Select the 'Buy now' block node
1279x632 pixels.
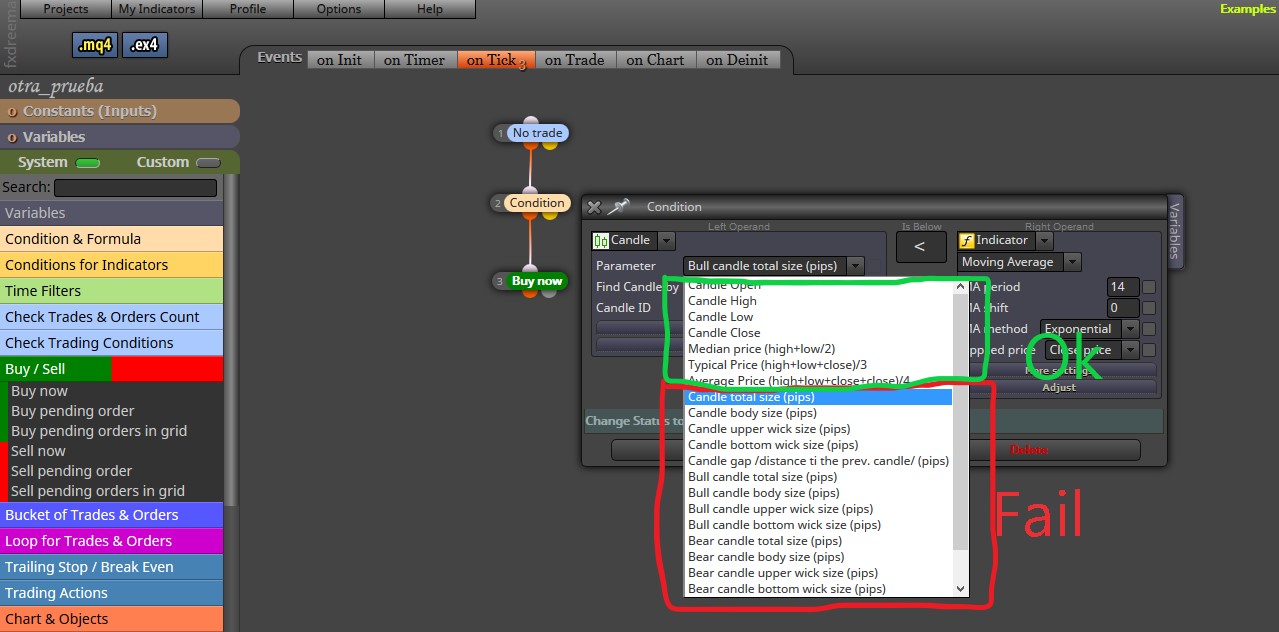coord(537,281)
